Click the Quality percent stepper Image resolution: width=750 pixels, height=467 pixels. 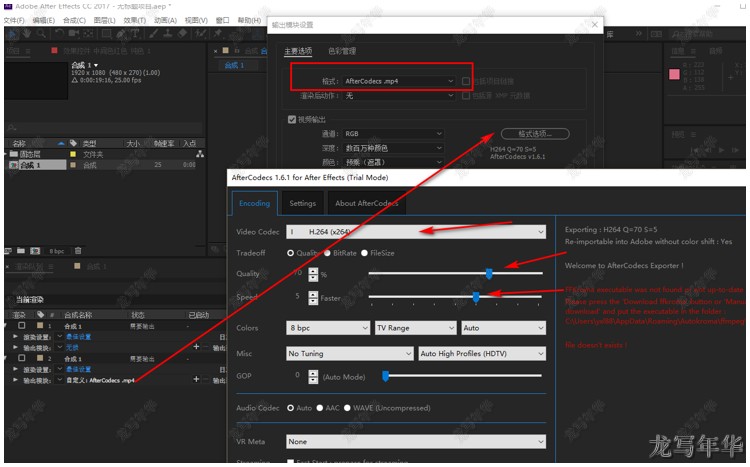[313, 274]
